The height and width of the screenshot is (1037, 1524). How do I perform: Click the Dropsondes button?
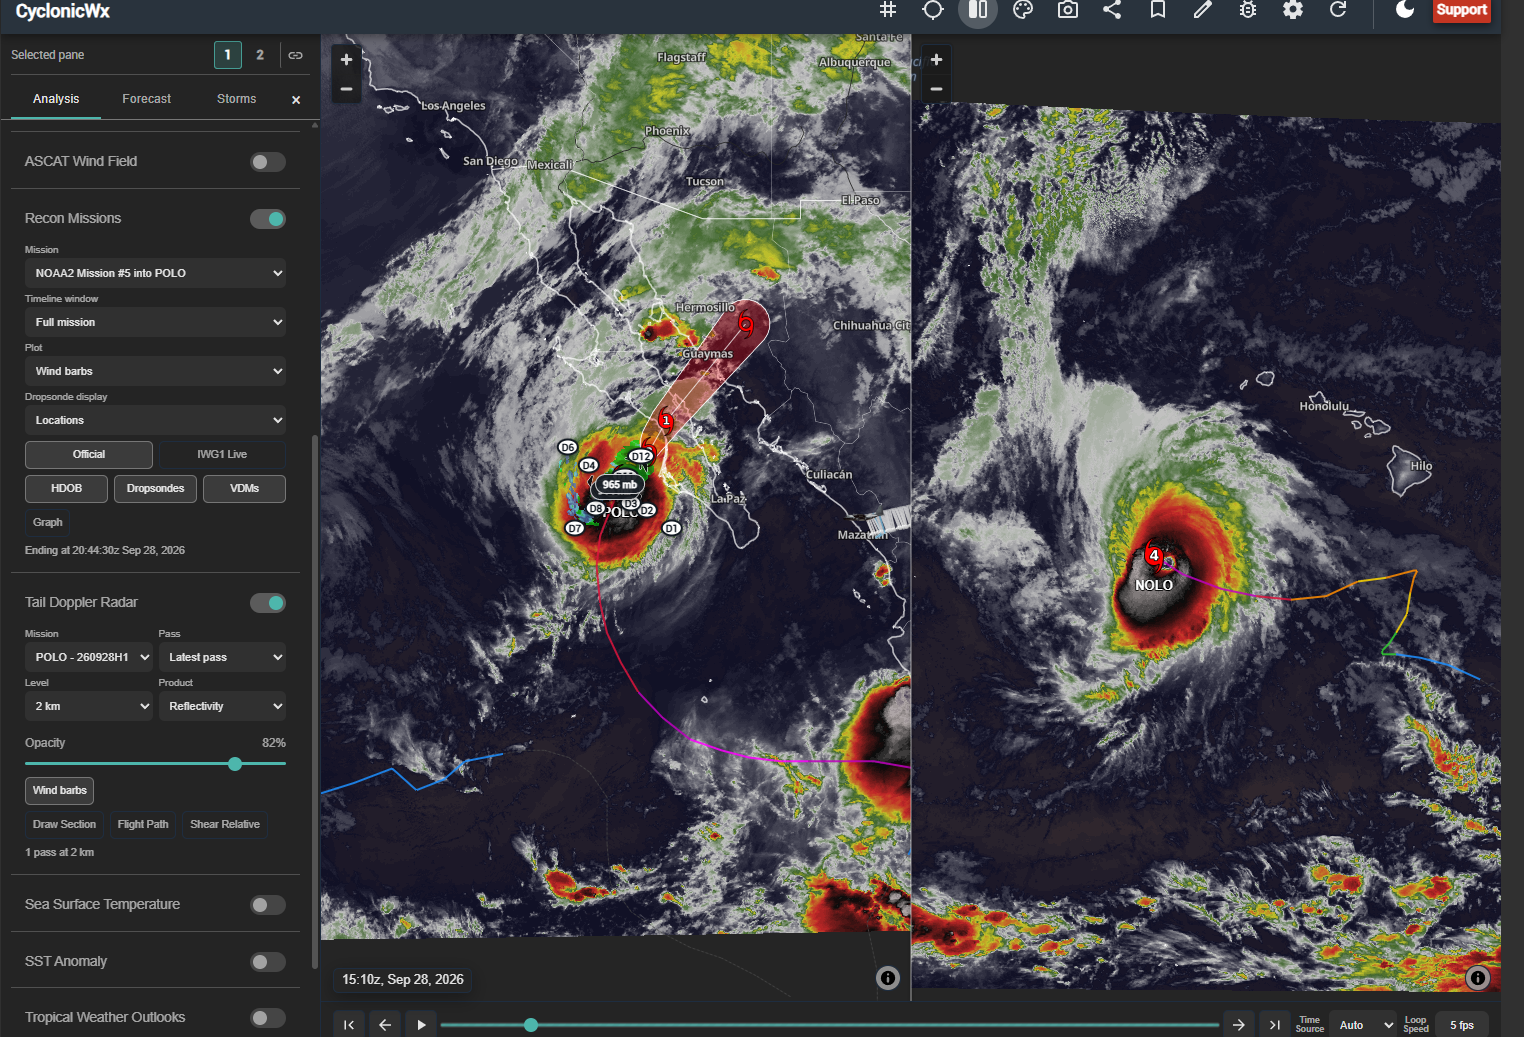[x=155, y=488]
